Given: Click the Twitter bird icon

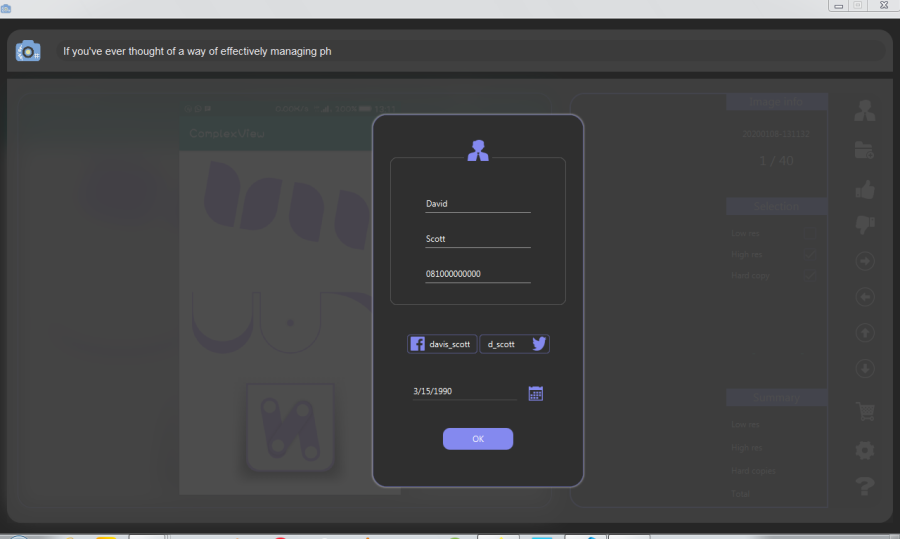Looking at the screenshot, I should click(x=539, y=344).
